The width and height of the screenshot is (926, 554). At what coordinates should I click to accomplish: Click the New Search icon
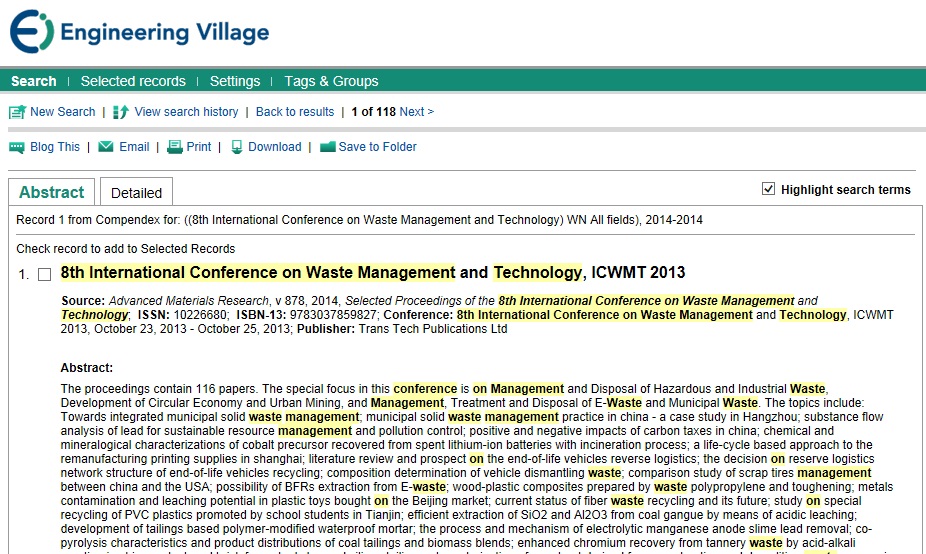[x=17, y=112]
